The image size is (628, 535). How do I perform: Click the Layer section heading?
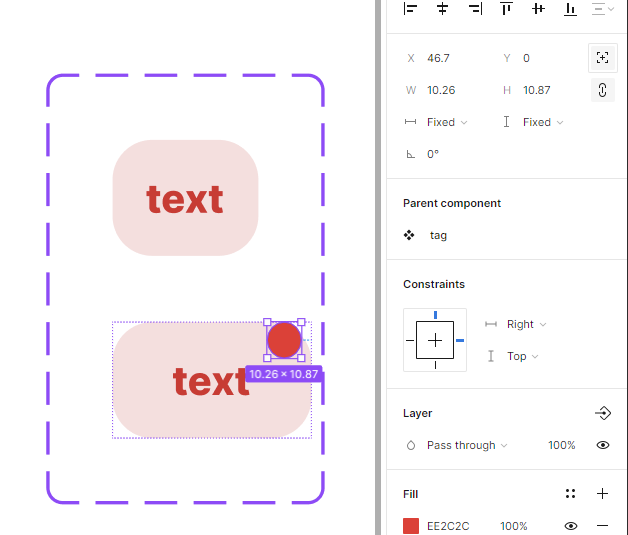pyautogui.click(x=417, y=413)
